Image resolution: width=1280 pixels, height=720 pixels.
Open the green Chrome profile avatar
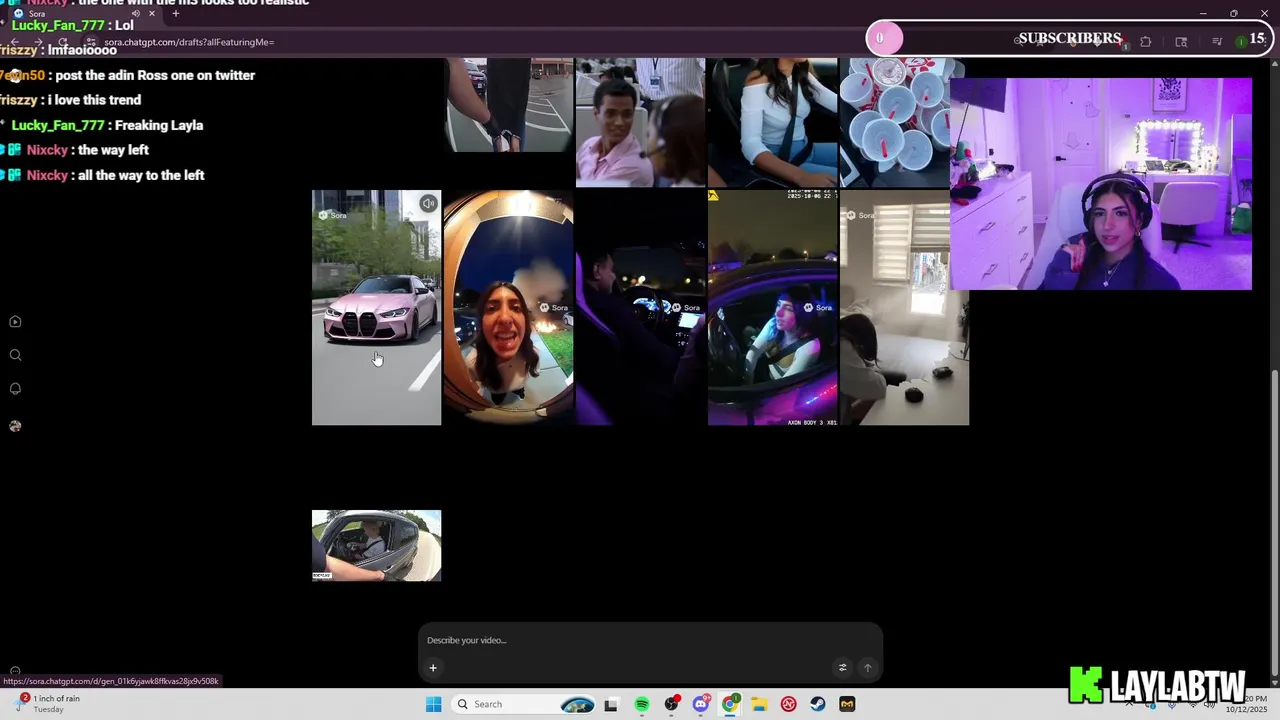point(1241,41)
